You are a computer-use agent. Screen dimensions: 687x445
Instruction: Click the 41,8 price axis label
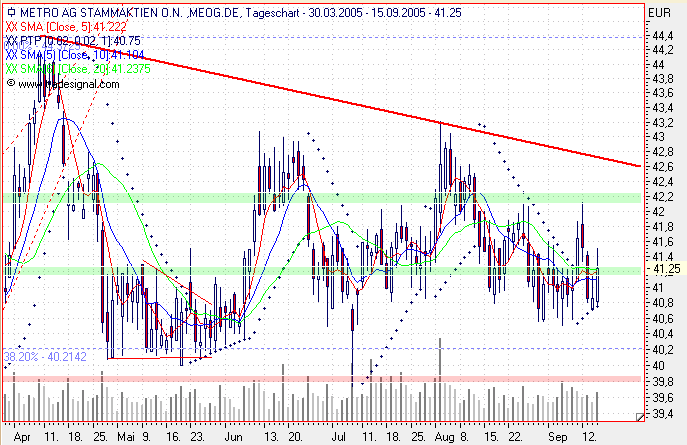coord(663,227)
